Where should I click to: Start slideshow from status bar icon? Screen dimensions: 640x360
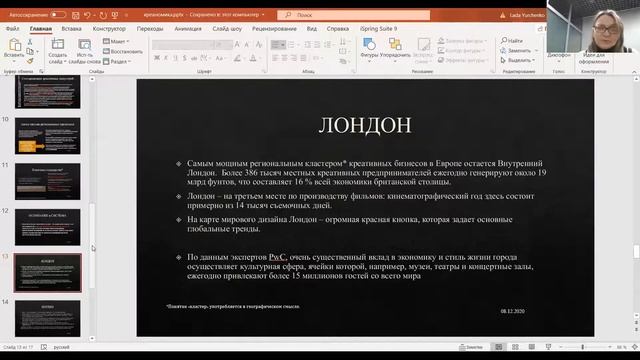point(548,347)
